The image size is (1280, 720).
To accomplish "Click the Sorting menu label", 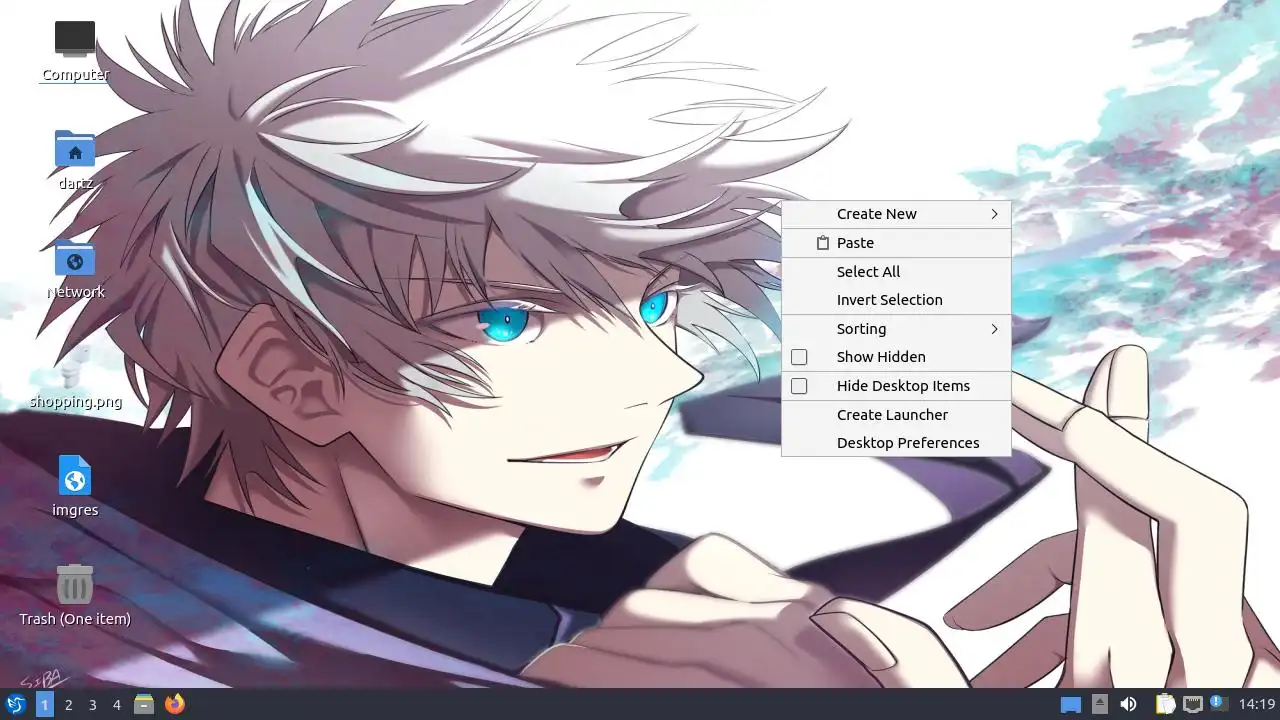I will coord(861,329).
